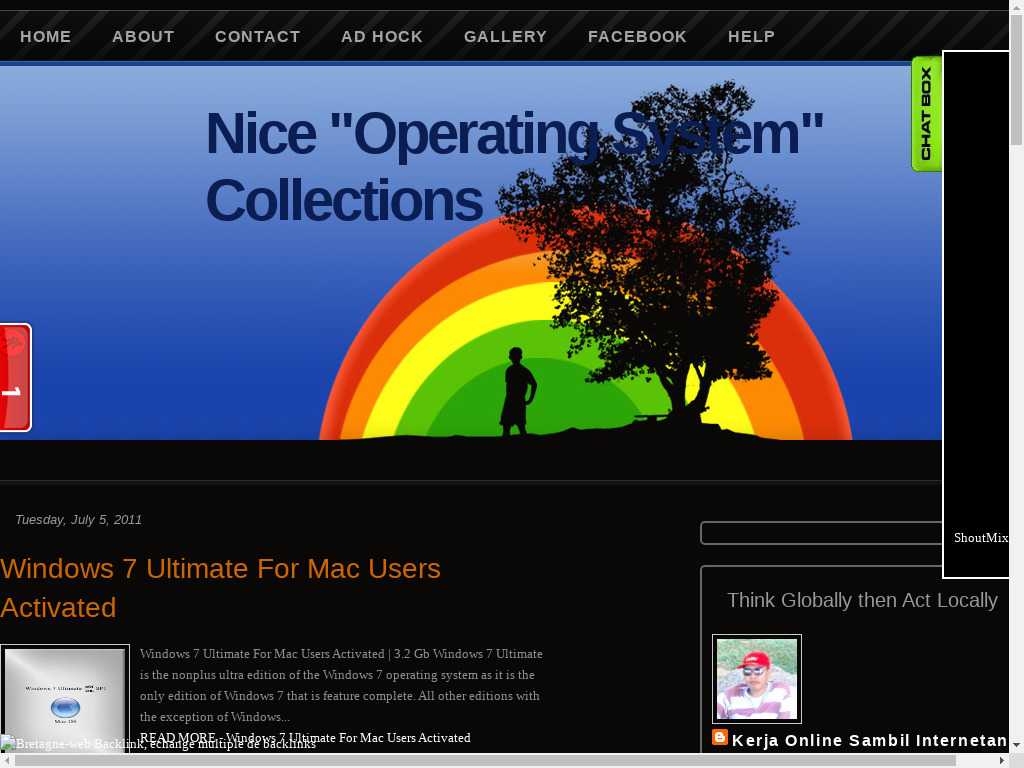This screenshot has height=768, width=1024.
Task: Open post 'Windows 7 Ultimate For Mac Users Activated'
Action: (x=221, y=588)
